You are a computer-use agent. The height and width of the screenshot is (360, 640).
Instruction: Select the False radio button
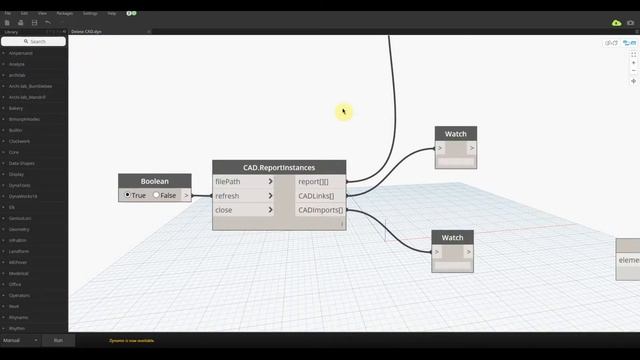point(156,195)
